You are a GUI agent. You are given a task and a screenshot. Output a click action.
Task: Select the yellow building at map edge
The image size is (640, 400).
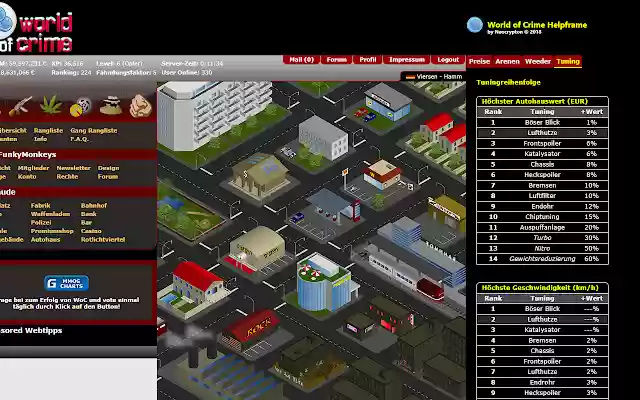click(x=447, y=212)
